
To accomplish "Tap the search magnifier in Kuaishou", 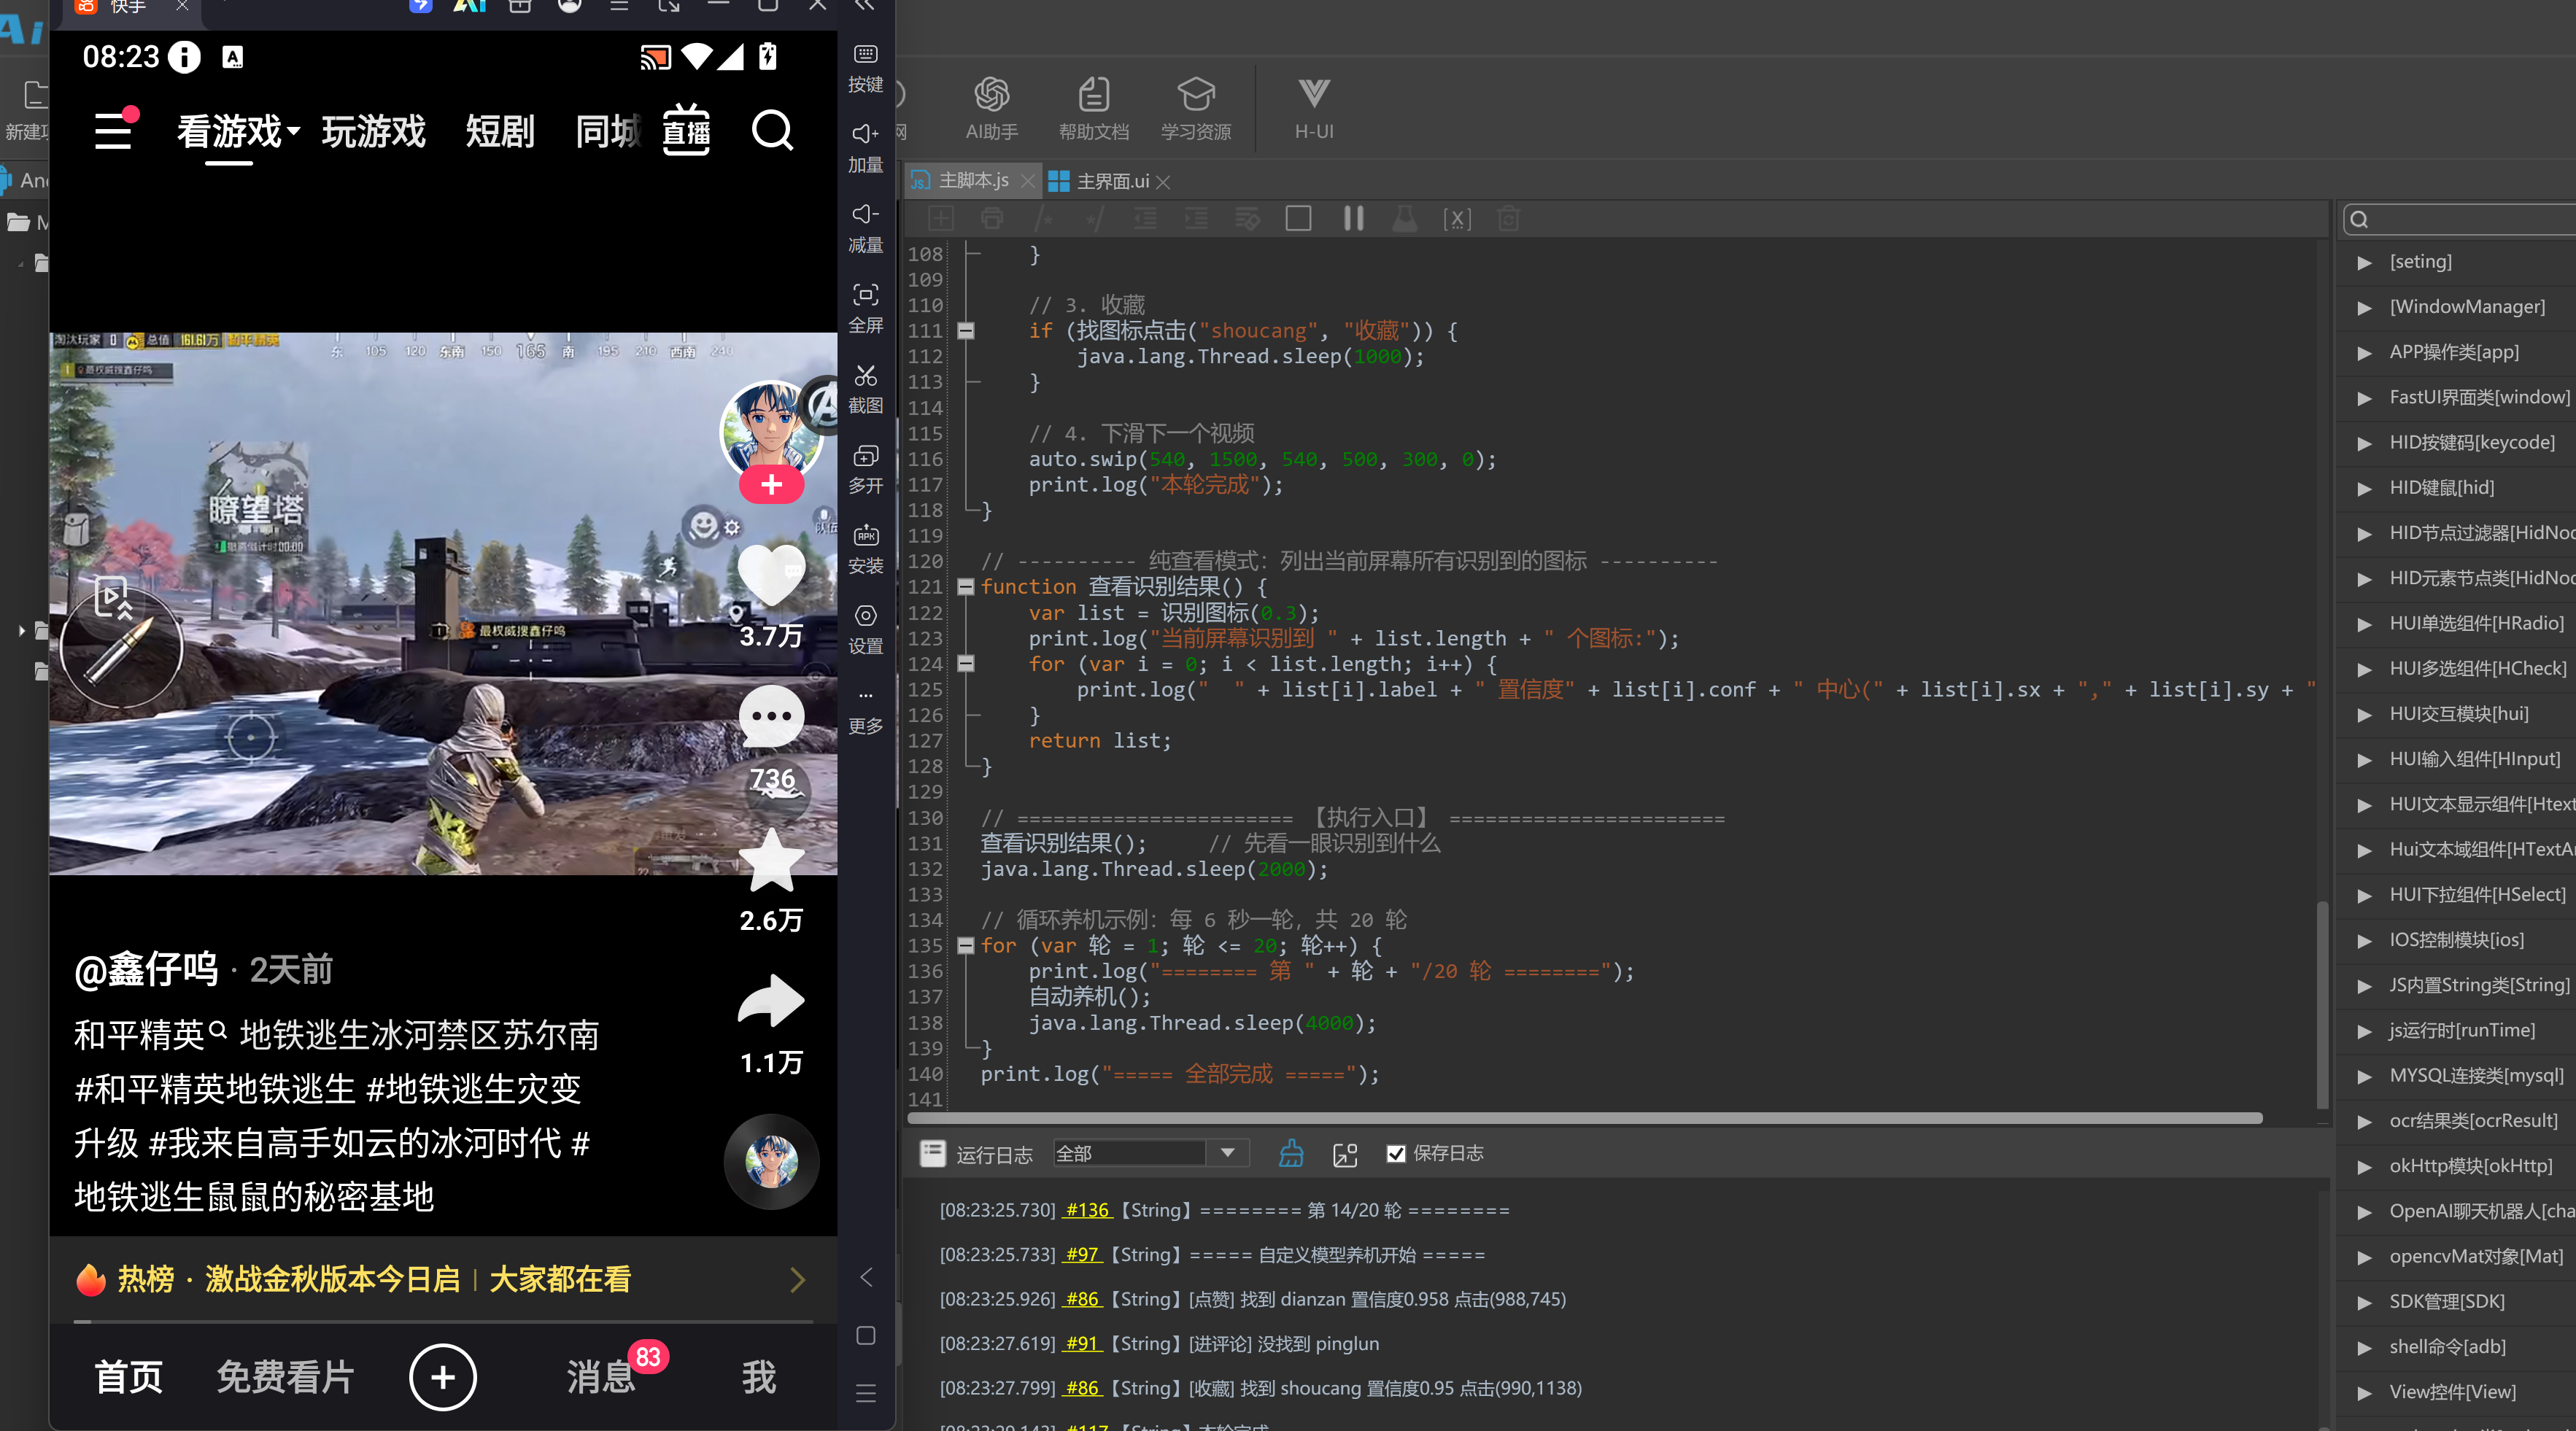I will click(772, 131).
